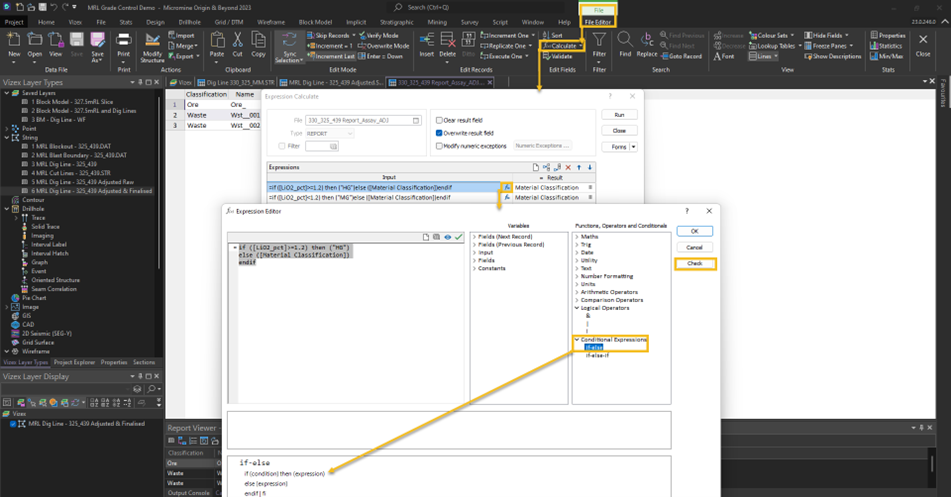Uncheck the Overwrite result field checkbox
This screenshot has width=951, height=497.
(x=440, y=133)
